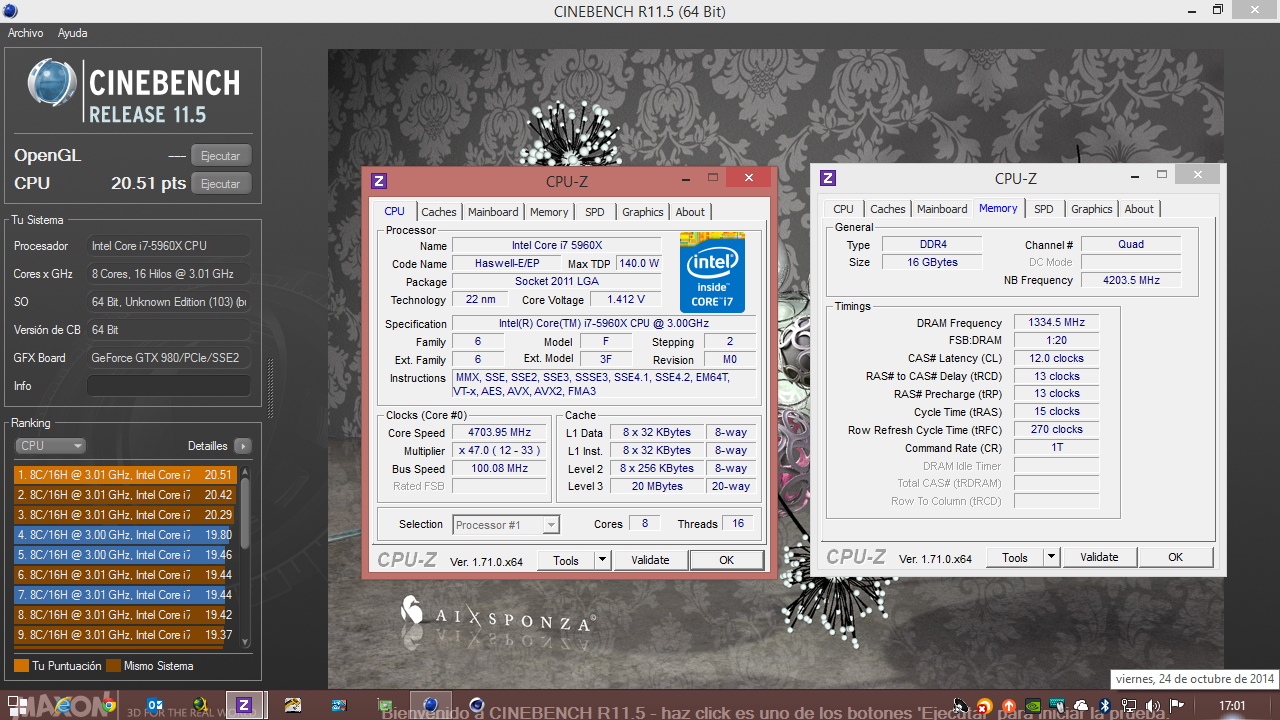Switch to Graphics tab in right CPU-Z window

coord(1091,209)
